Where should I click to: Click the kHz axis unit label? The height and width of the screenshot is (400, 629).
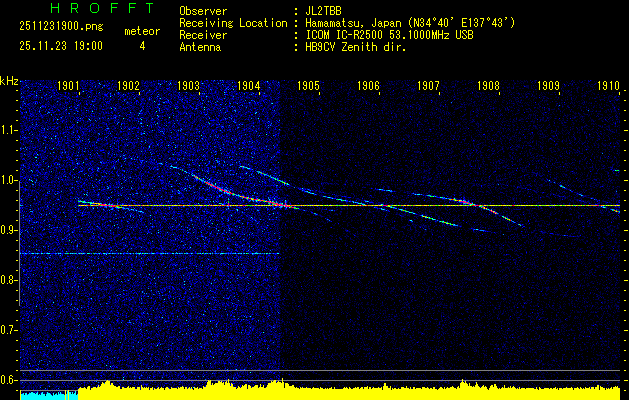[x=9, y=80]
